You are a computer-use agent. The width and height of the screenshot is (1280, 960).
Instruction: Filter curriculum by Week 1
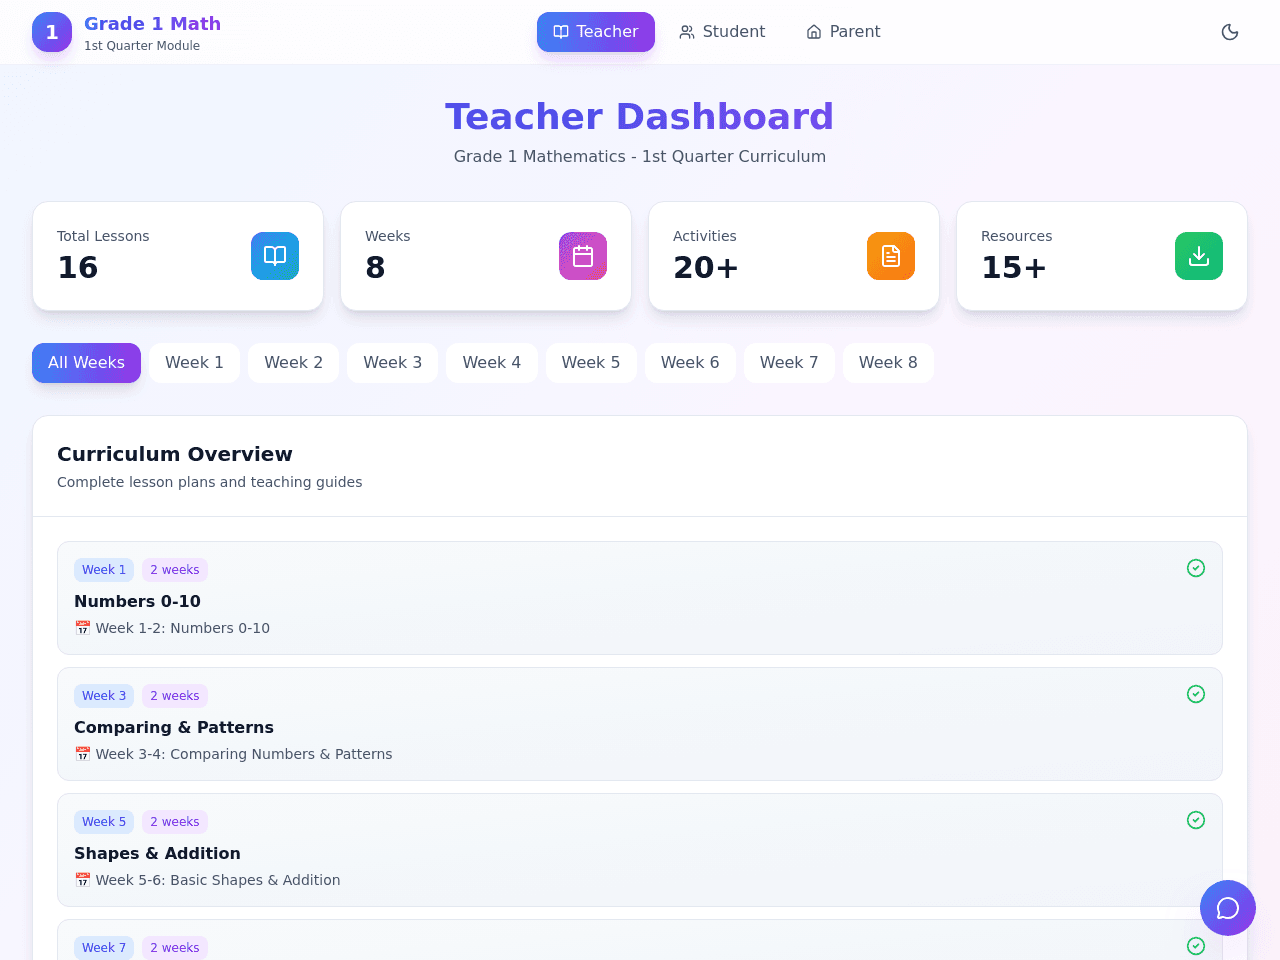point(194,363)
